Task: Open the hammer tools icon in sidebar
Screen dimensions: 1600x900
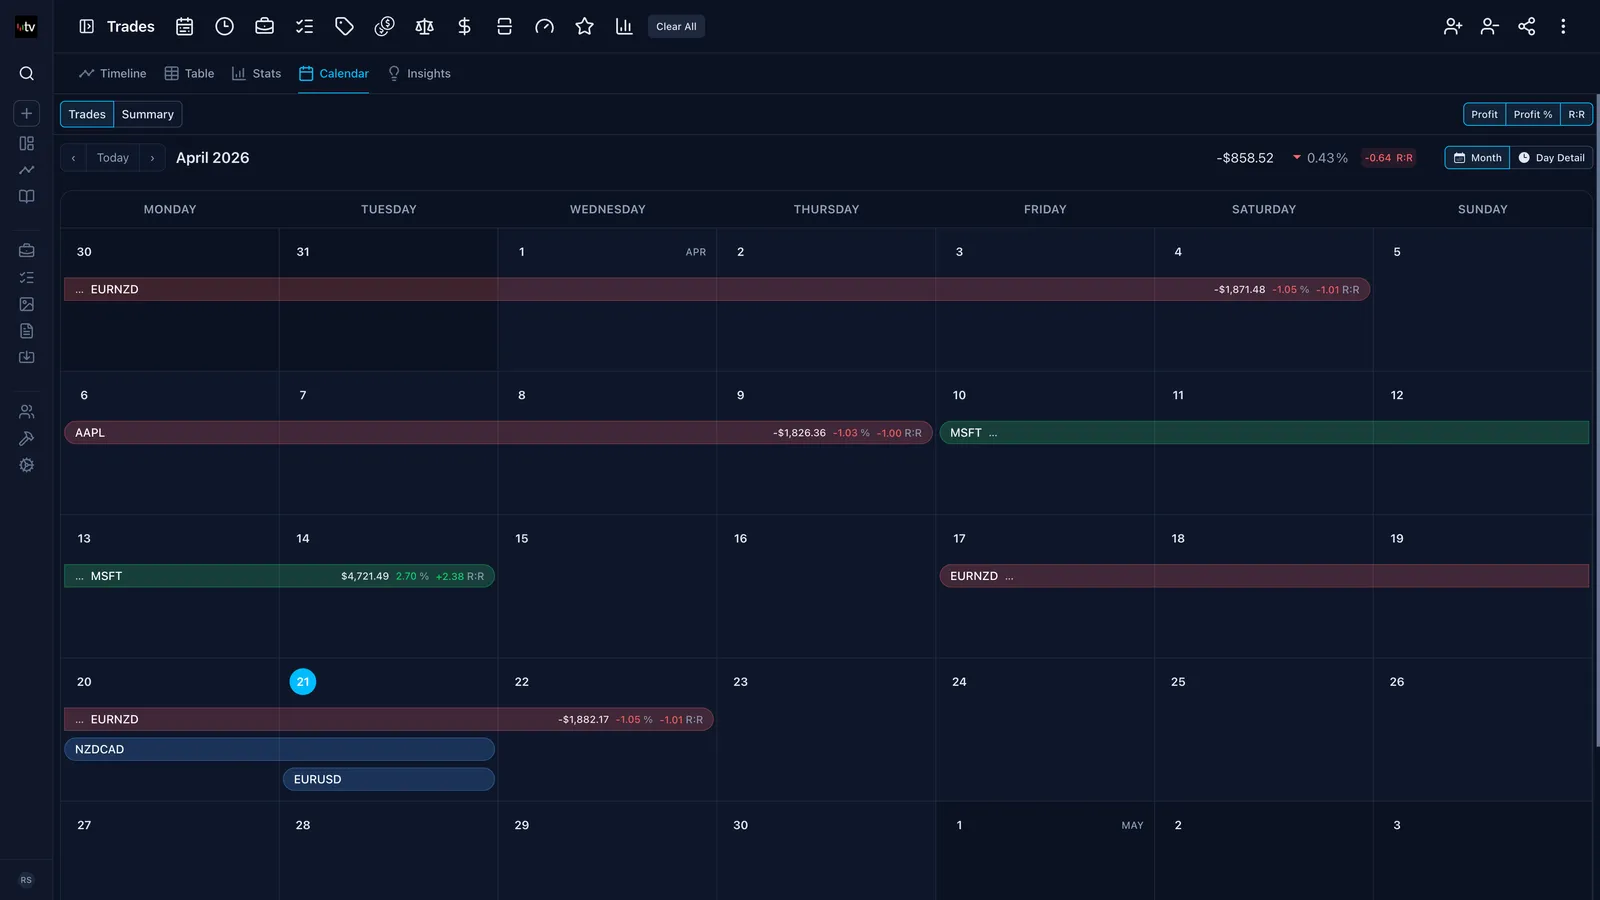Action: 27,438
